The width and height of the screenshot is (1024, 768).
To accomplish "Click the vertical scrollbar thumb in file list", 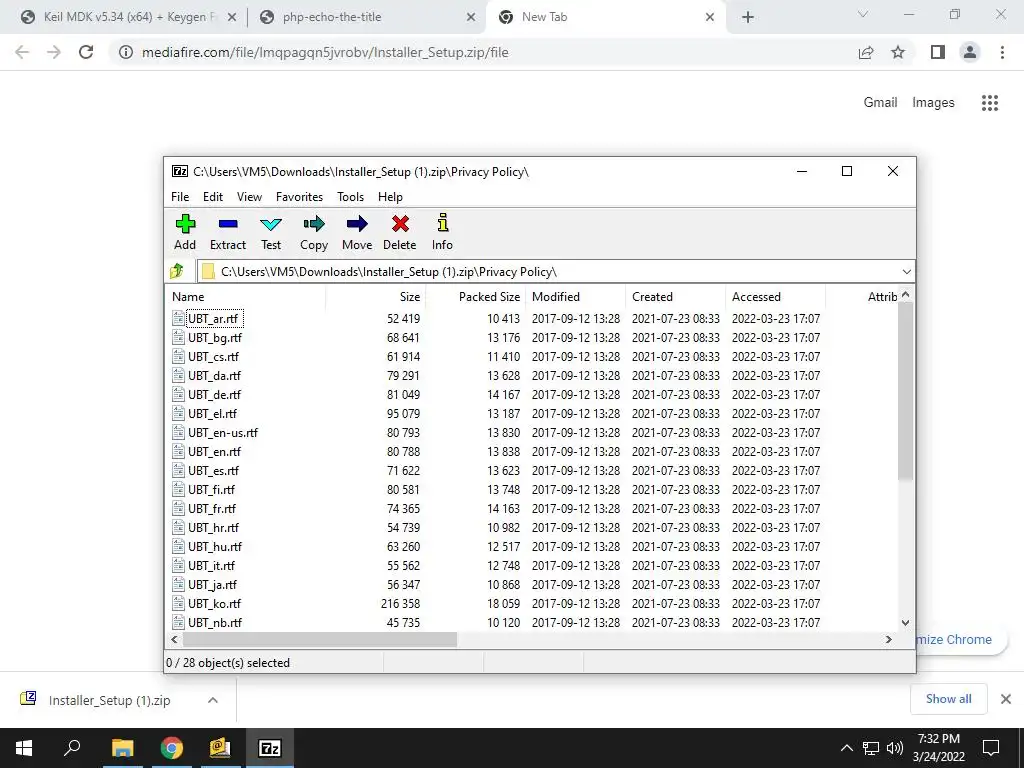I will [905, 392].
